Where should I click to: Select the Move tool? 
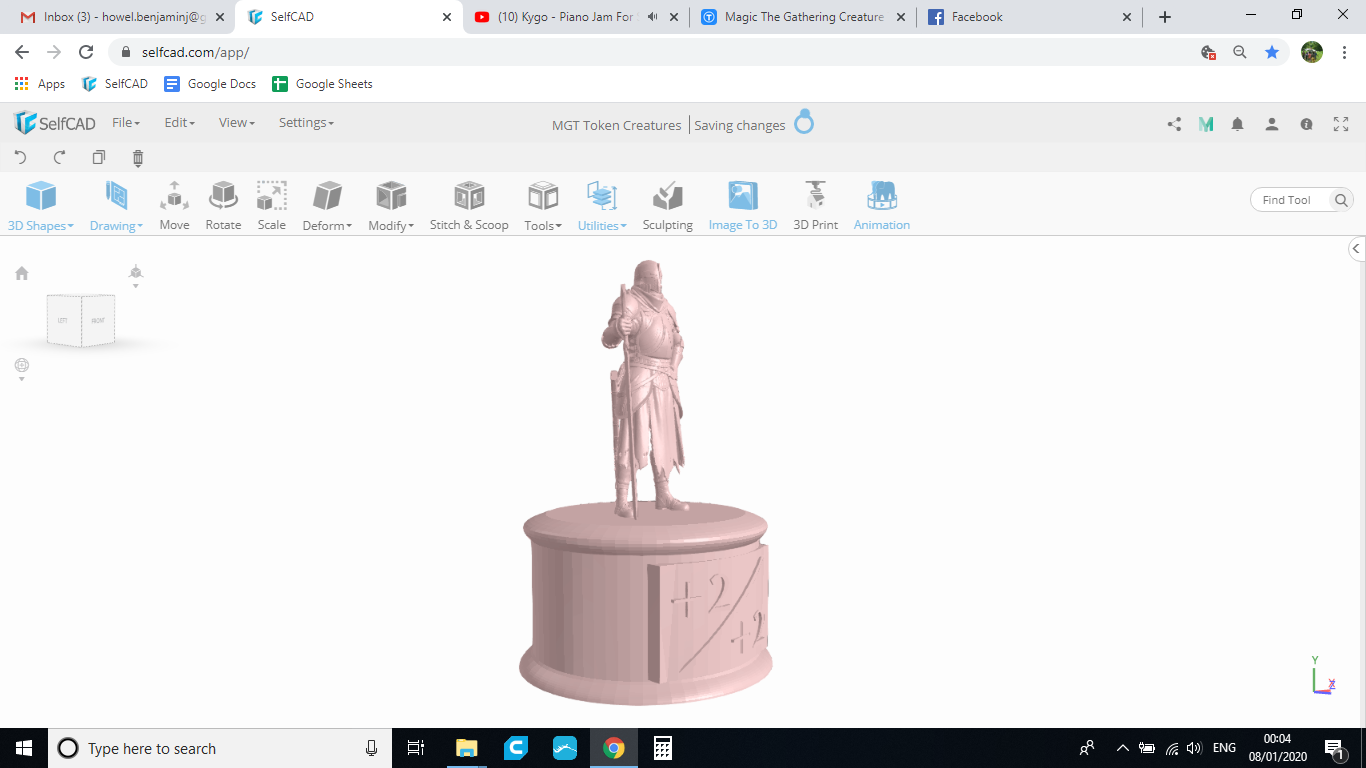pos(174,206)
